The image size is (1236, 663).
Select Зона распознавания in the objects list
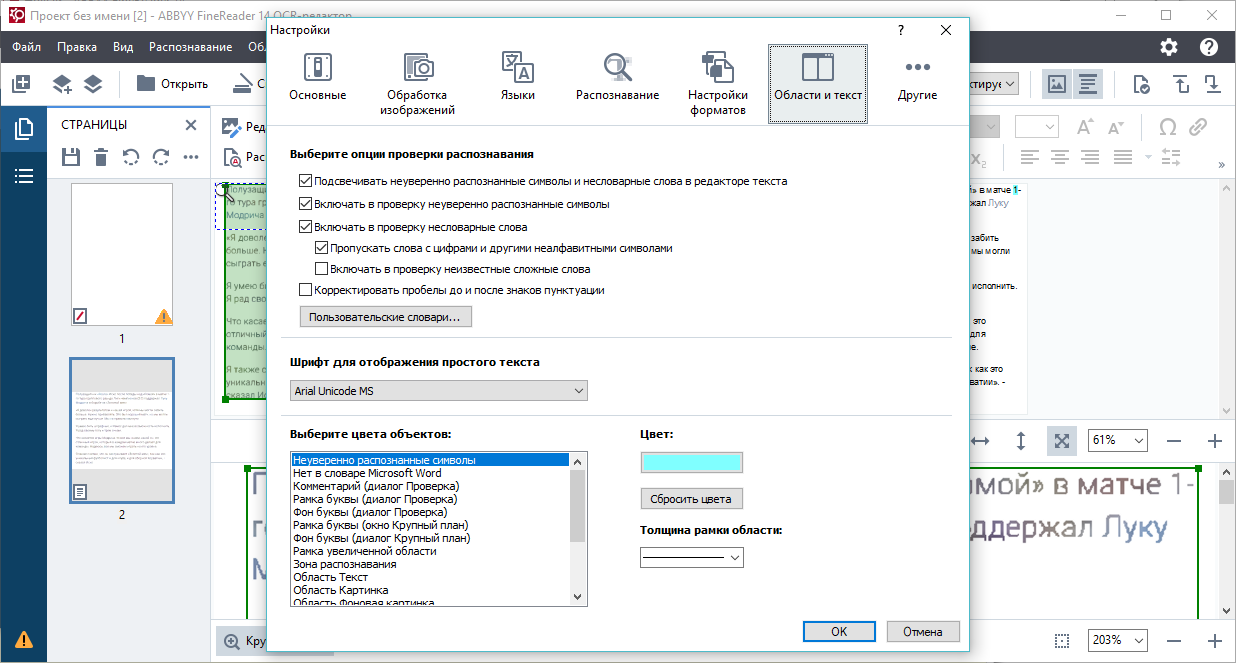tap(330, 564)
